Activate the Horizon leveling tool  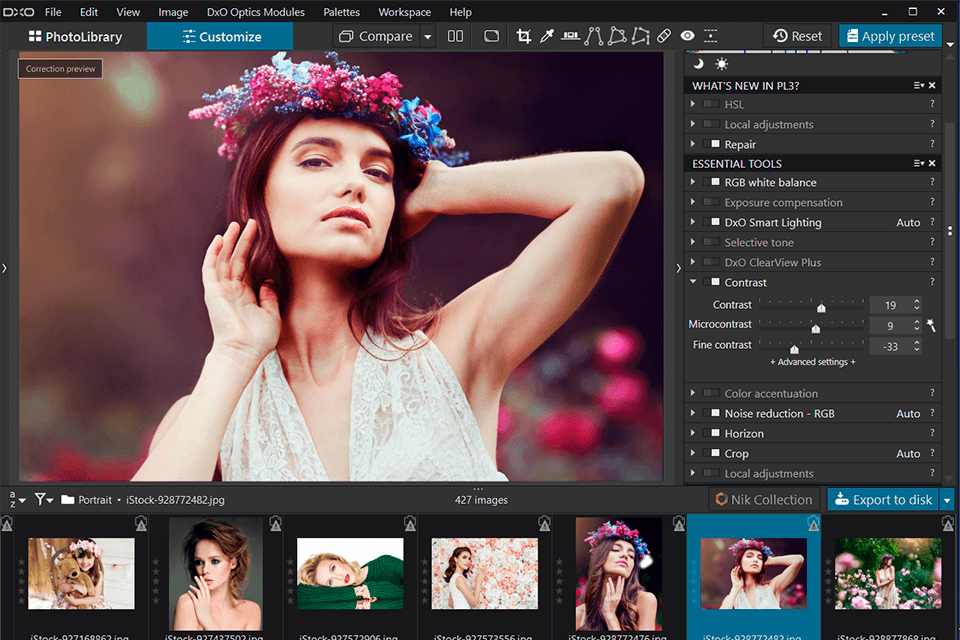[x=570, y=36]
